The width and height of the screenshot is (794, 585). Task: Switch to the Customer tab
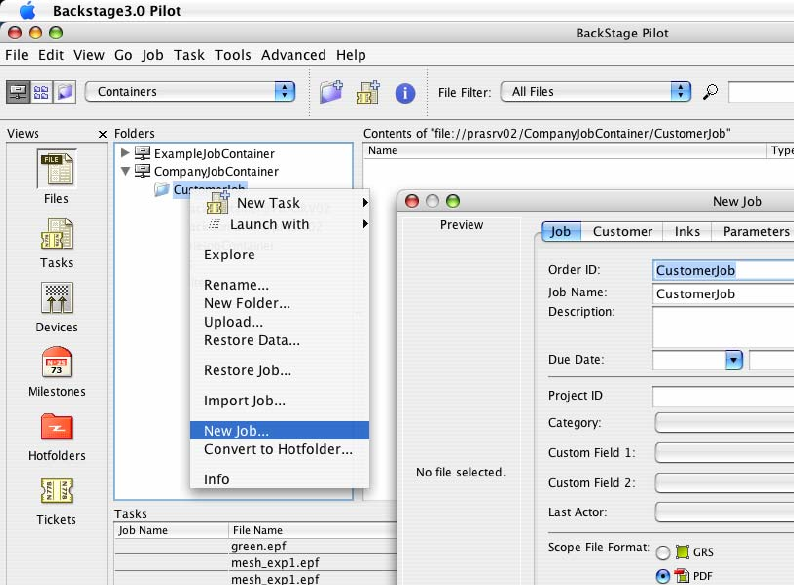pos(622,231)
